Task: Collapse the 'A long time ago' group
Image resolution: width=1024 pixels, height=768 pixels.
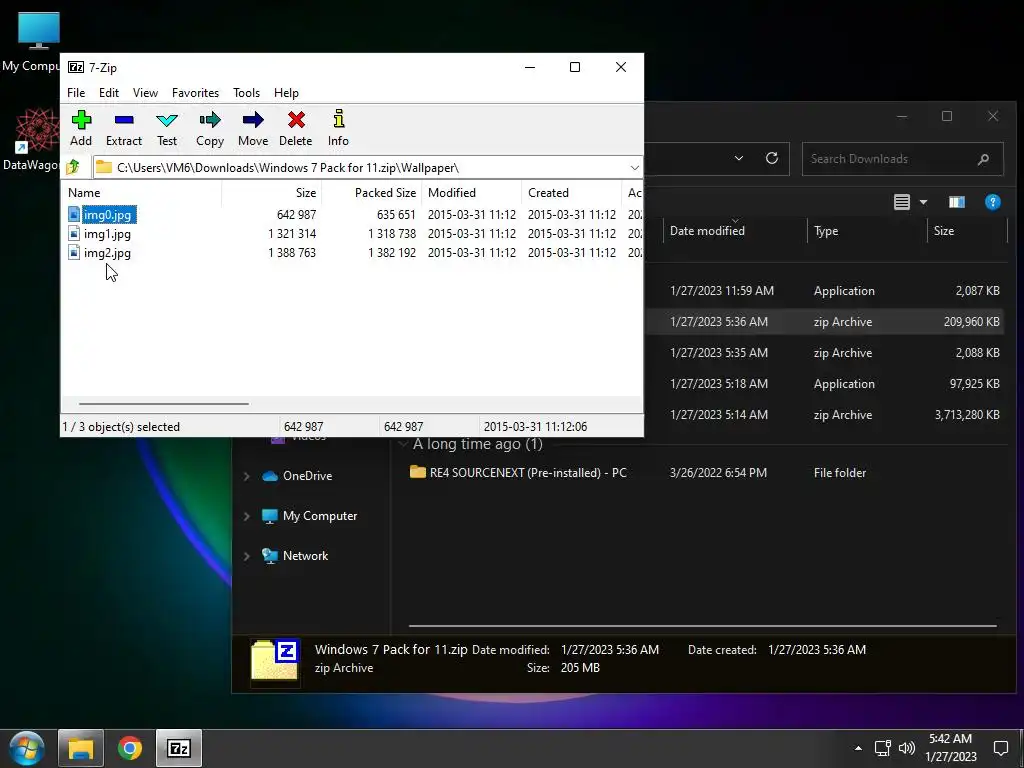Action: (403, 444)
